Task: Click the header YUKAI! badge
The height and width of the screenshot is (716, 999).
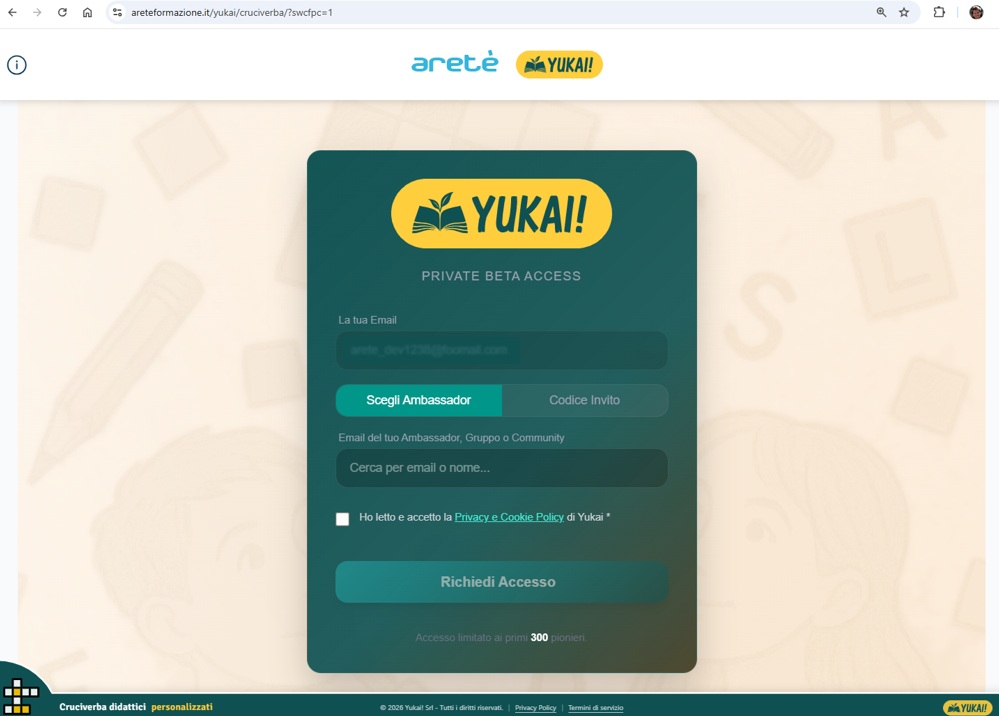Action: 559,64
